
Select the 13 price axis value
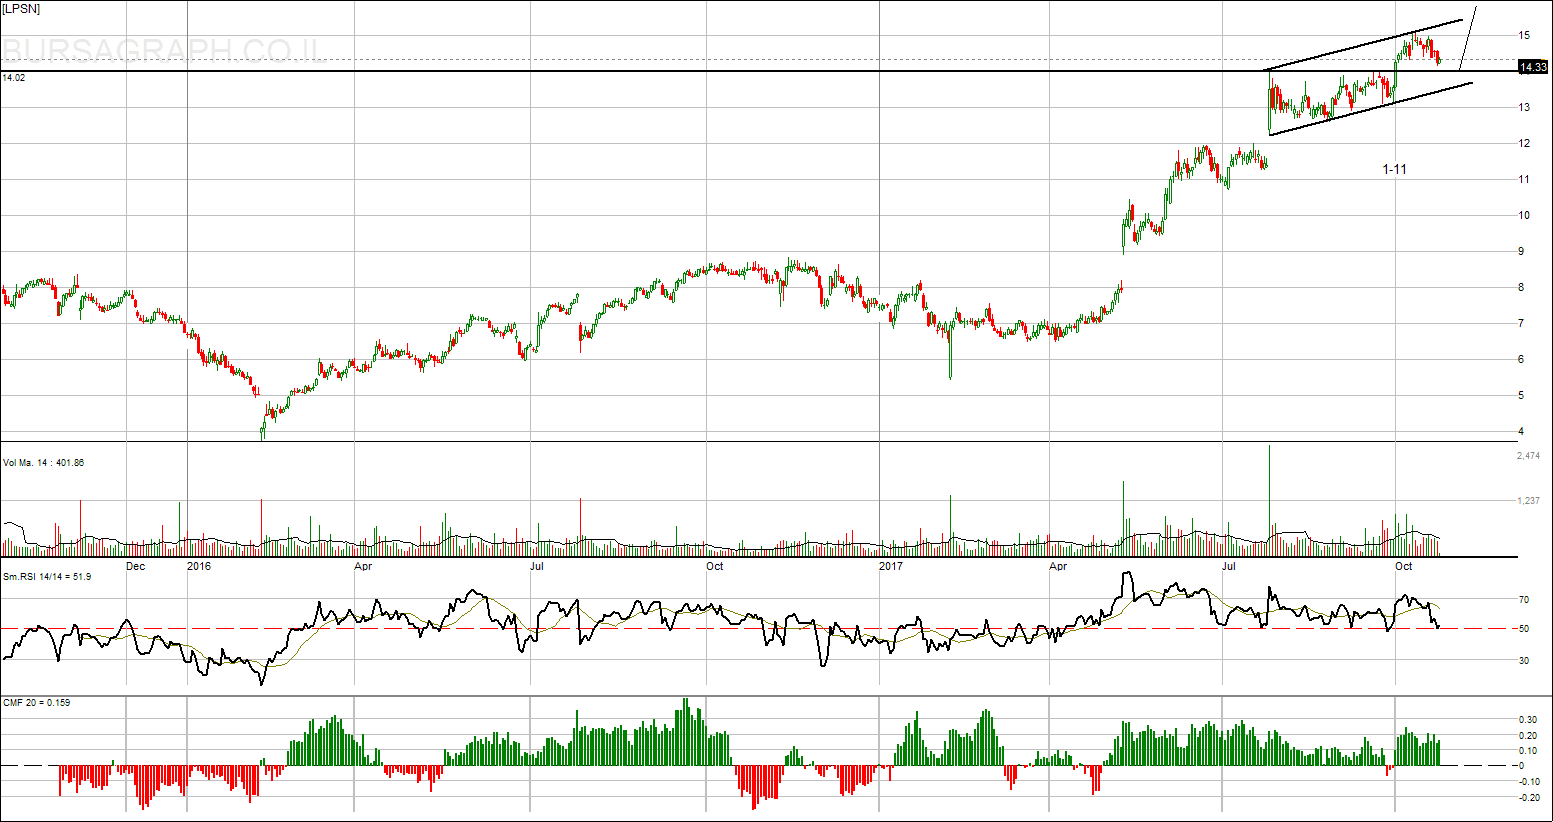[1524, 107]
